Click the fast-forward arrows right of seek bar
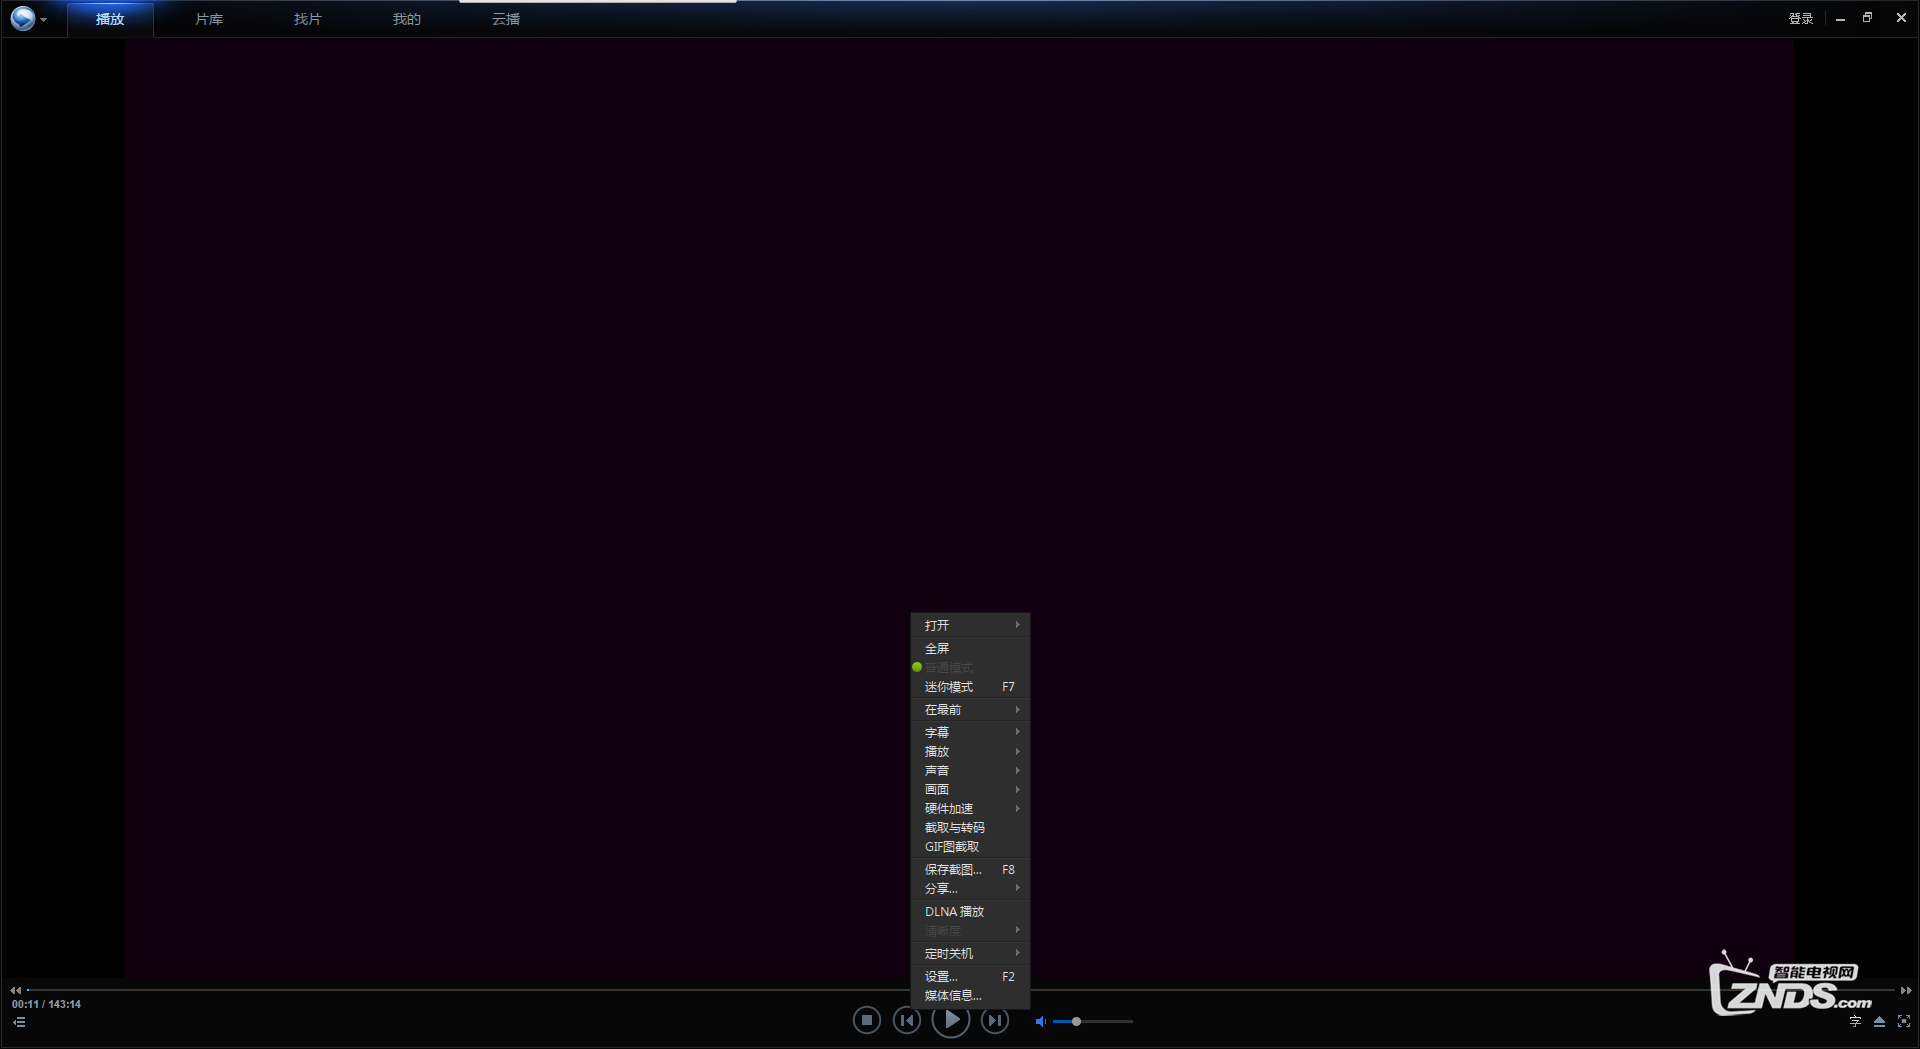This screenshot has width=1920, height=1049. tap(1906, 990)
